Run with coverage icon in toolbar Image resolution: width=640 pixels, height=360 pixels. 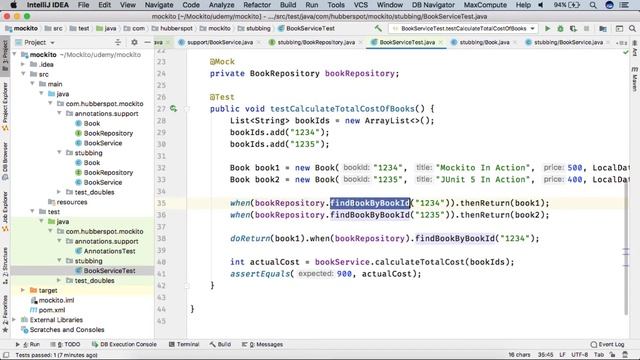coord(573,29)
